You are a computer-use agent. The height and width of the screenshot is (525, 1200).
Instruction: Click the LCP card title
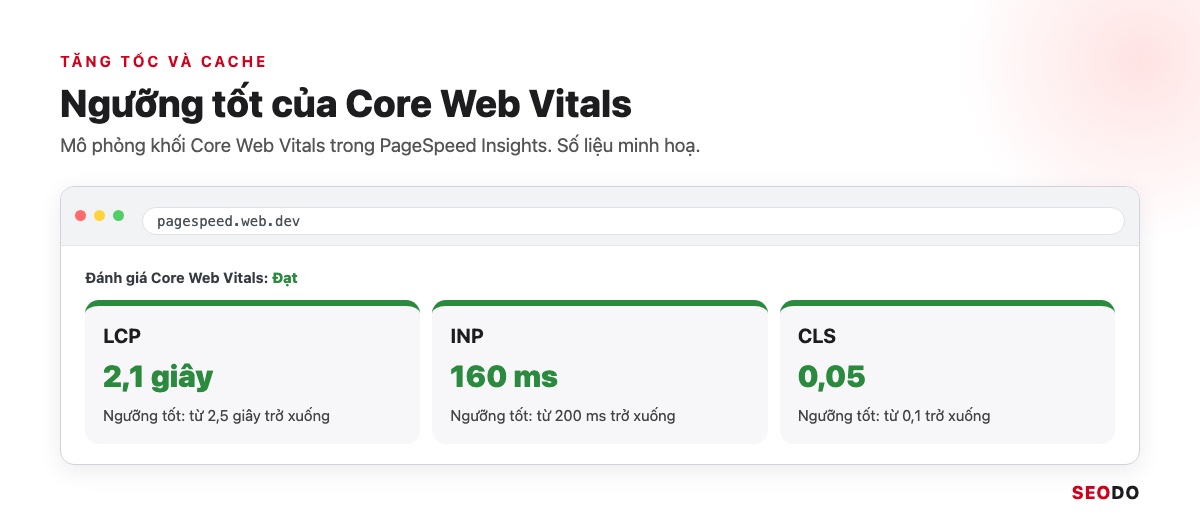coord(122,336)
